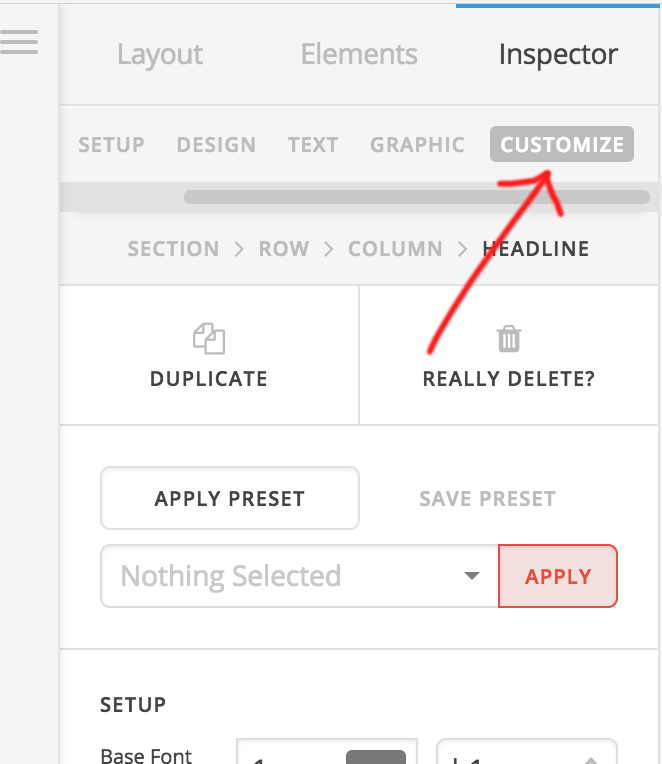Viewport: 662px width, 764px height.
Task: Open the Inspector tab
Action: click(x=558, y=54)
